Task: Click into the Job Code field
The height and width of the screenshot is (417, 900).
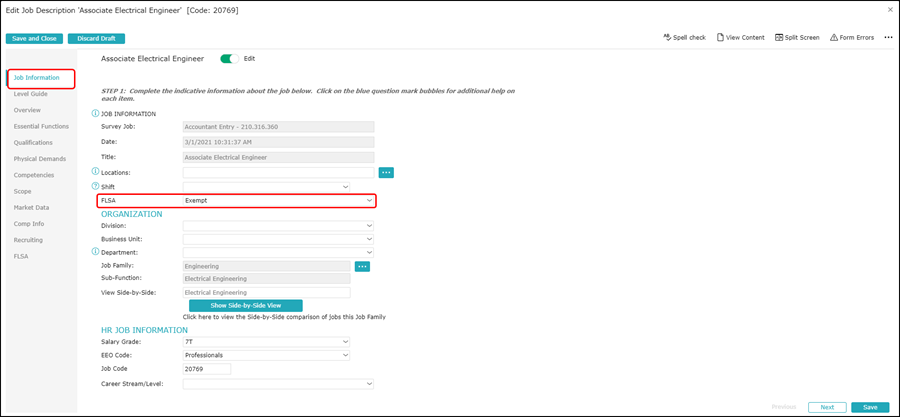Action: (207, 369)
